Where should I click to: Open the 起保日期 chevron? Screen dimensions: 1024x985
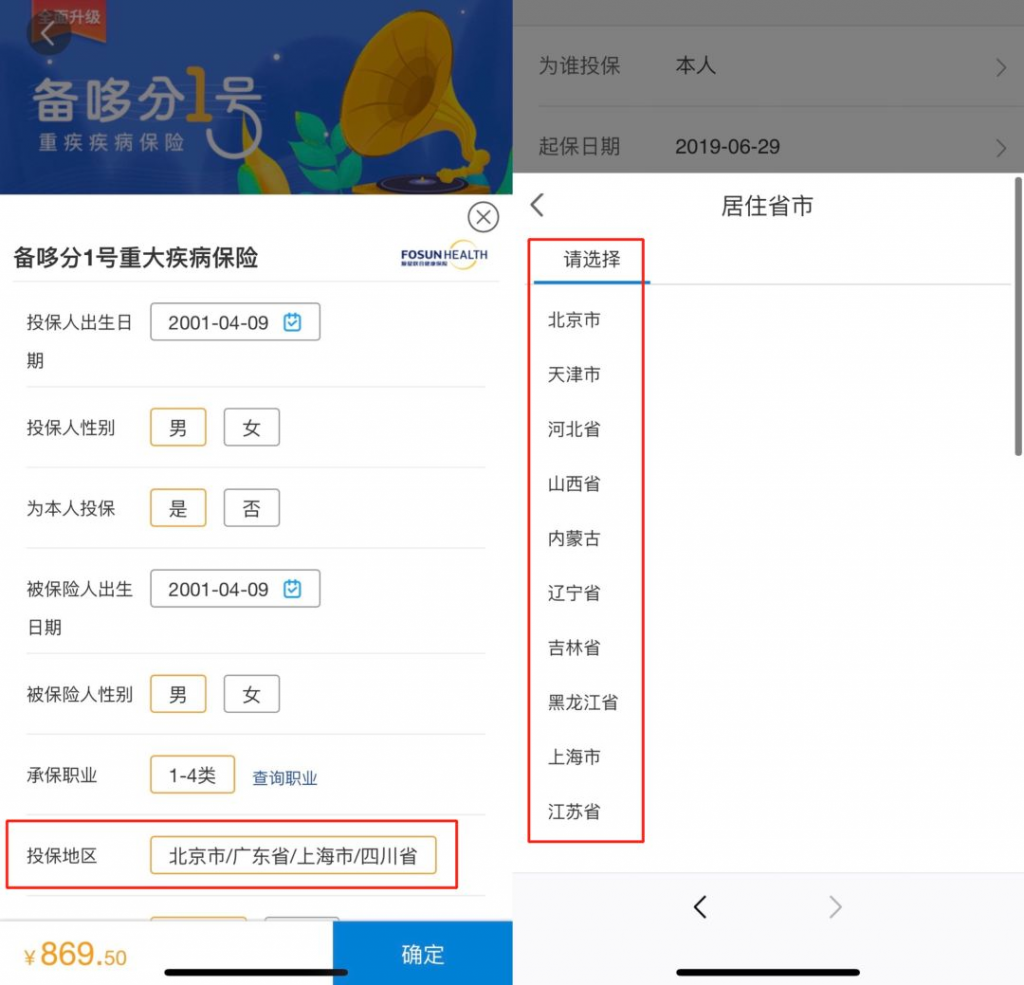1000,148
